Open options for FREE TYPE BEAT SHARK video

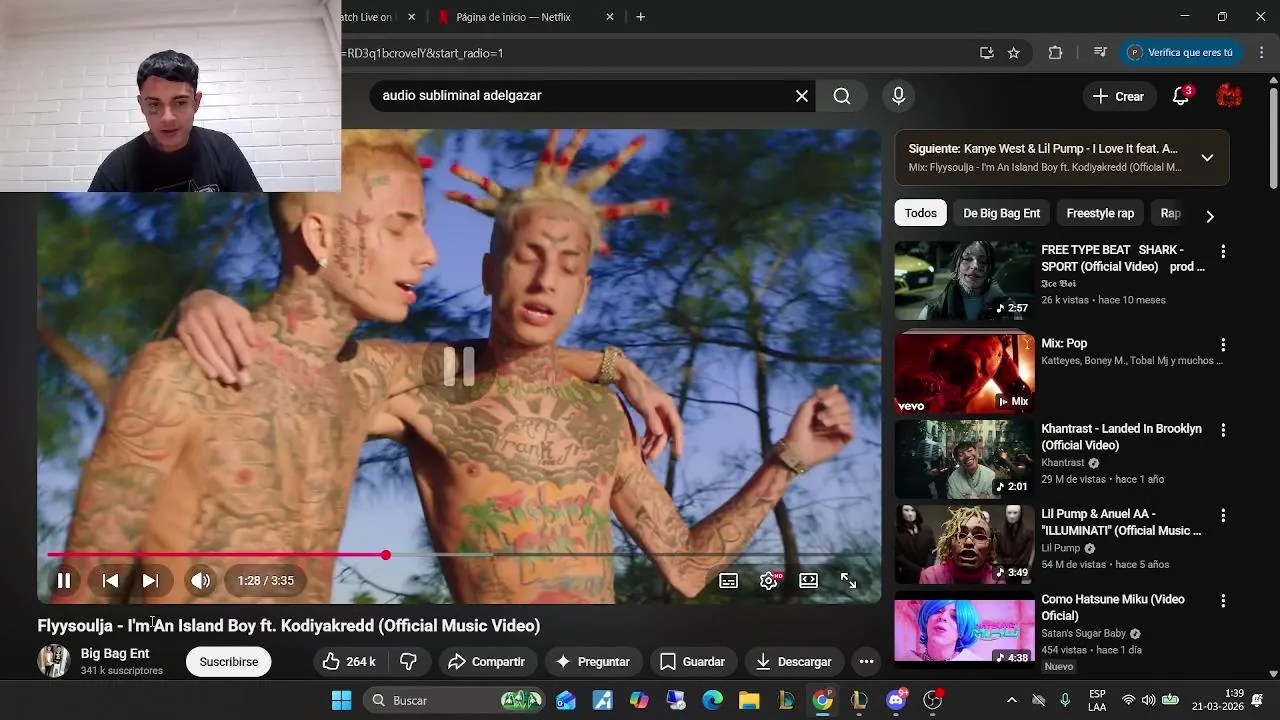coord(1223,252)
